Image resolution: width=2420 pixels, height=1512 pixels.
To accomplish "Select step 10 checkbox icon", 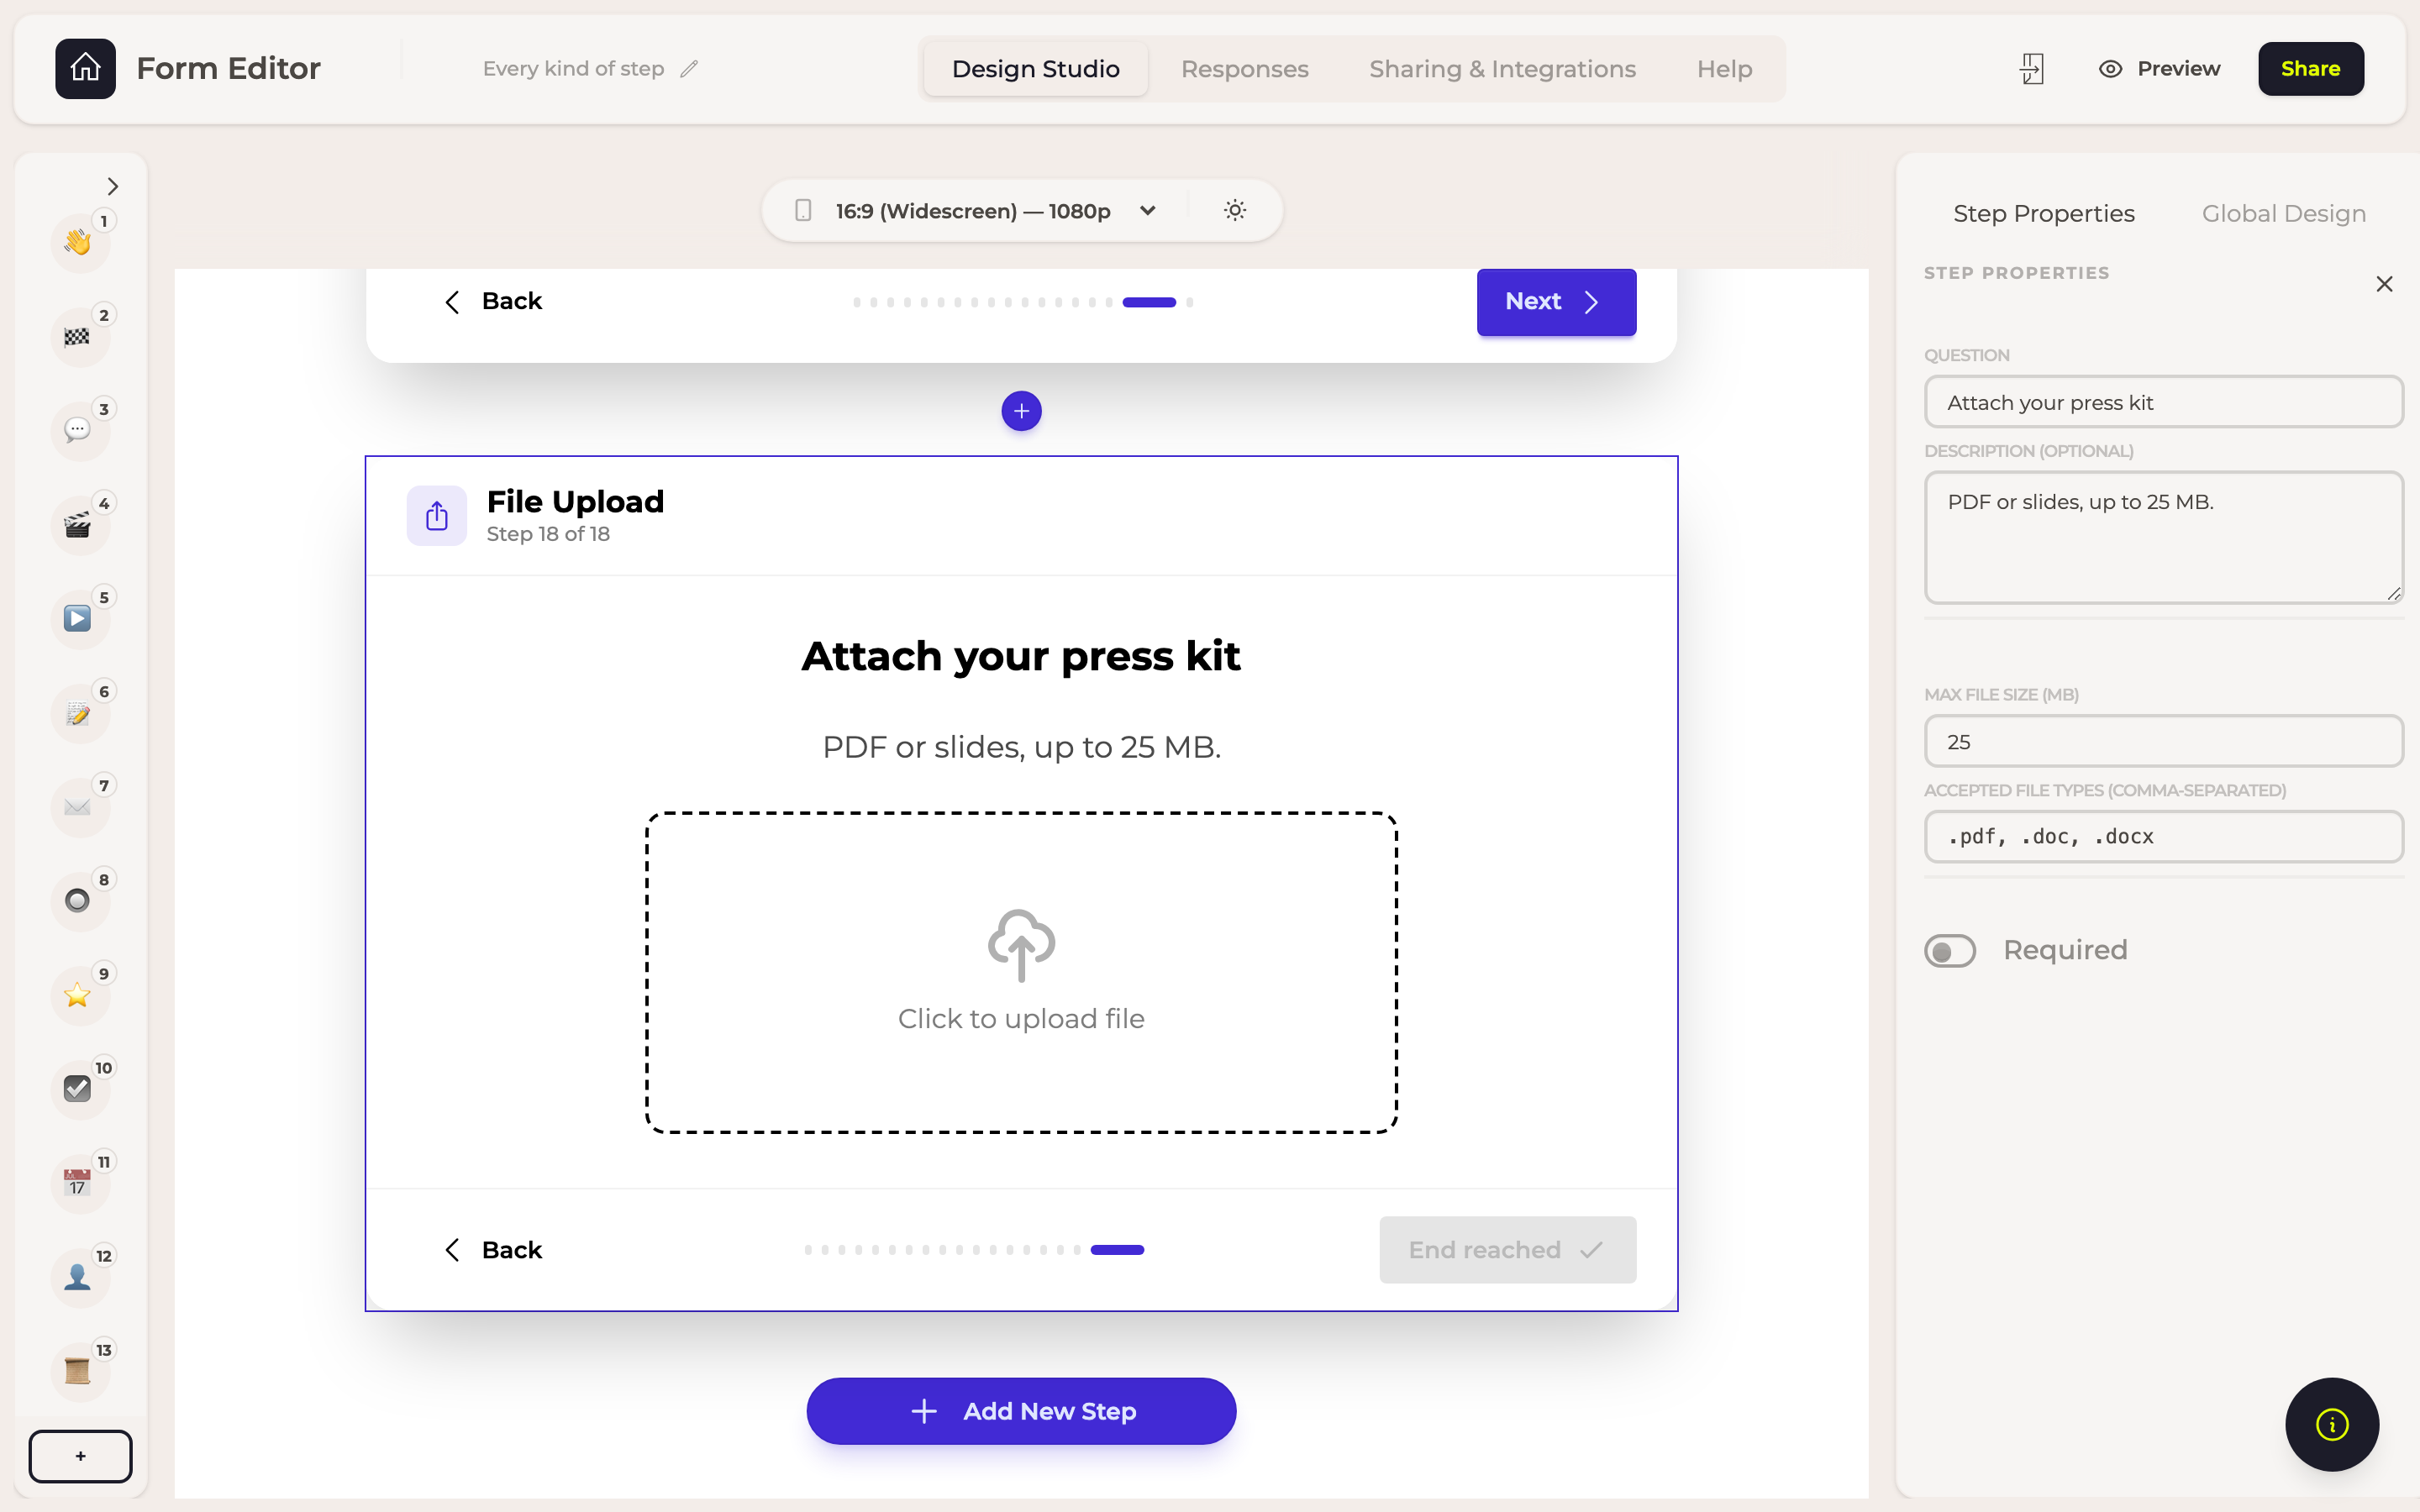I will coord(78,1089).
